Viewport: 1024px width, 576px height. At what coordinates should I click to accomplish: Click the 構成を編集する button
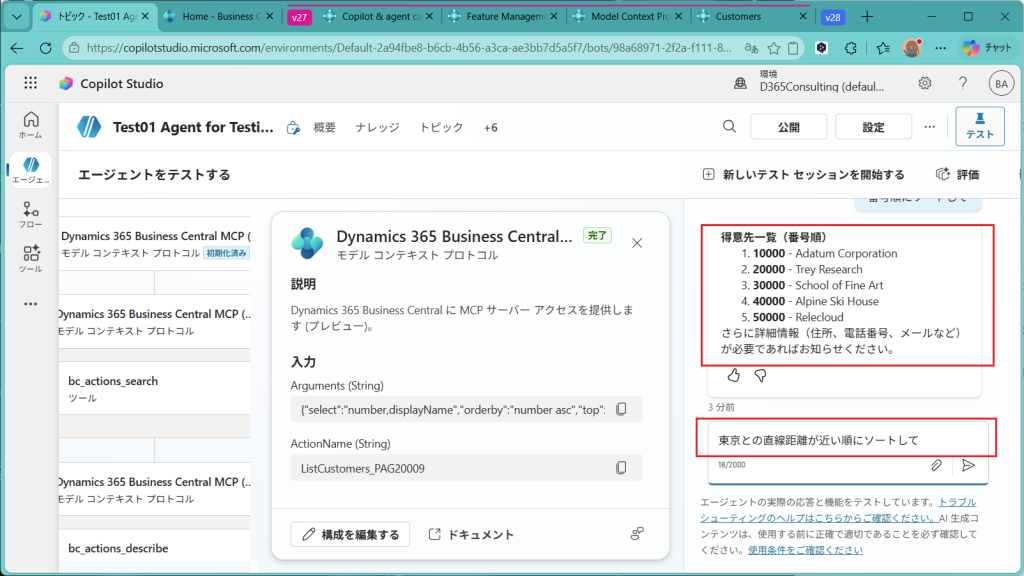351,534
